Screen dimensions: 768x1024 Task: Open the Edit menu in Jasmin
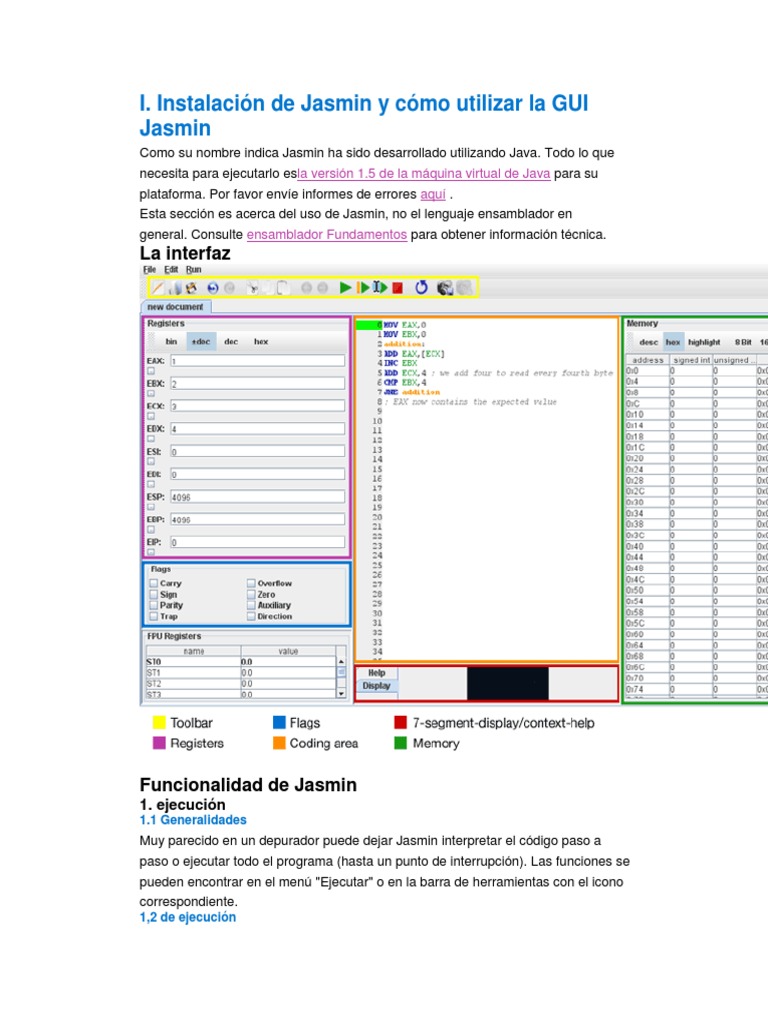point(171,270)
